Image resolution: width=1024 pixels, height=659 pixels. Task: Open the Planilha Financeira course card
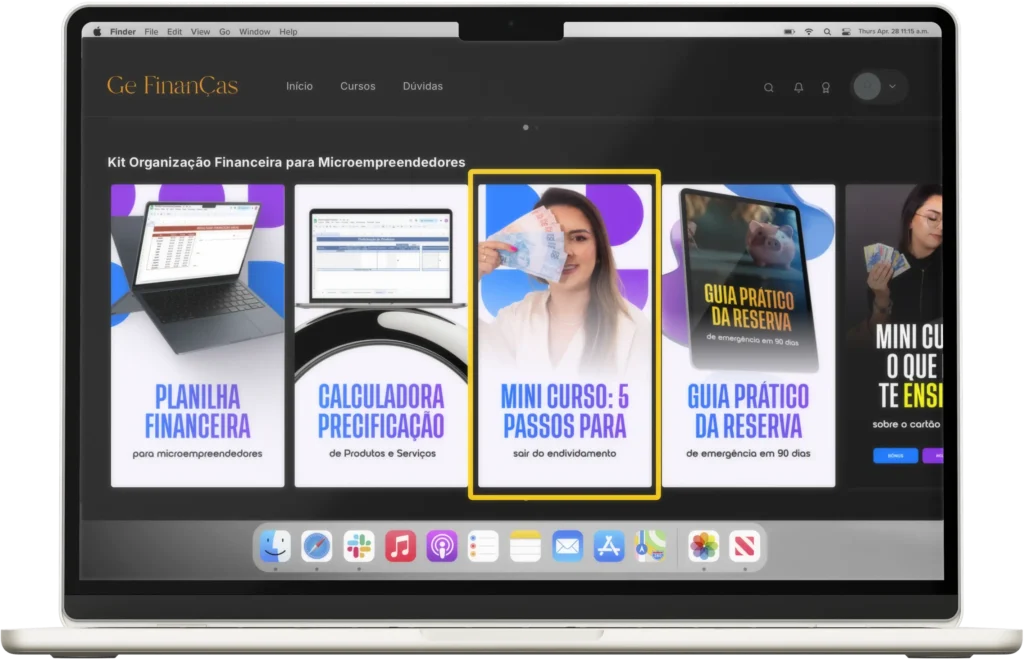(x=197, y=335)
